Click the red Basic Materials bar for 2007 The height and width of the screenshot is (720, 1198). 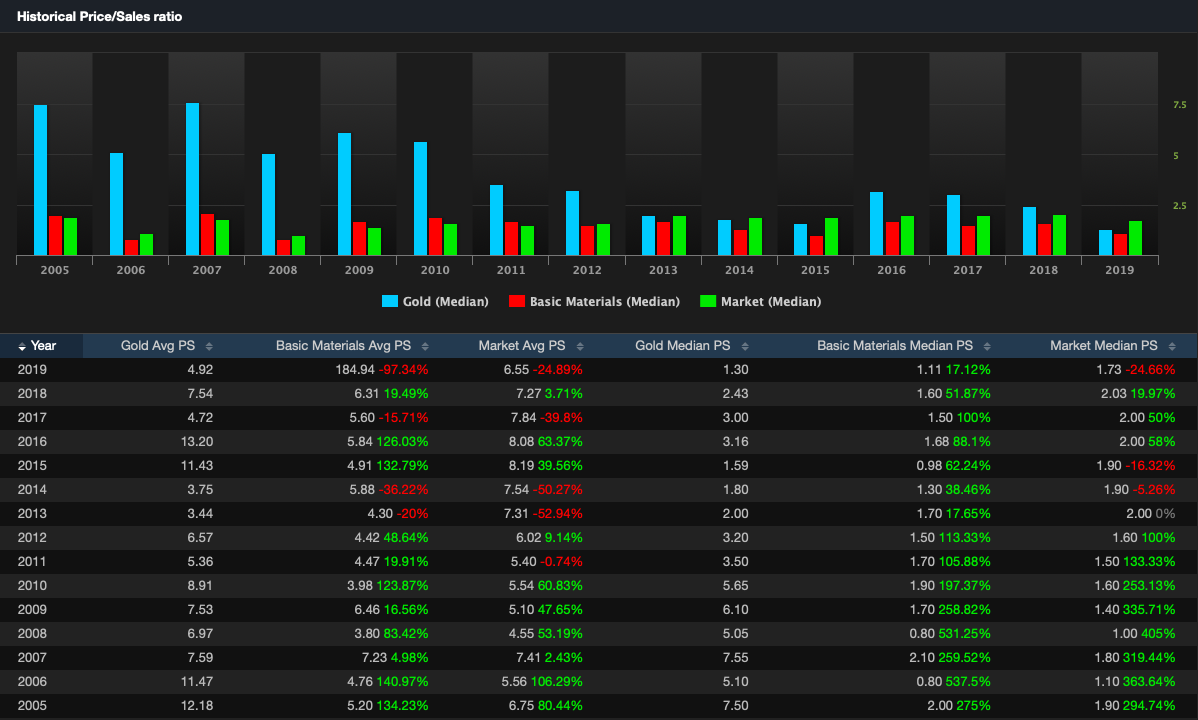click(207, 235)
